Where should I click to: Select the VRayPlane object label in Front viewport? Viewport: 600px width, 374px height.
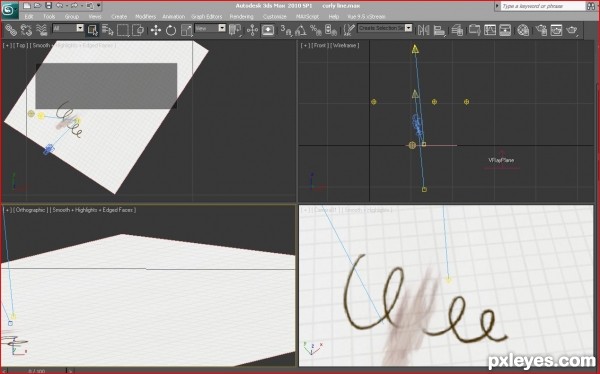(x=501, y=160)
